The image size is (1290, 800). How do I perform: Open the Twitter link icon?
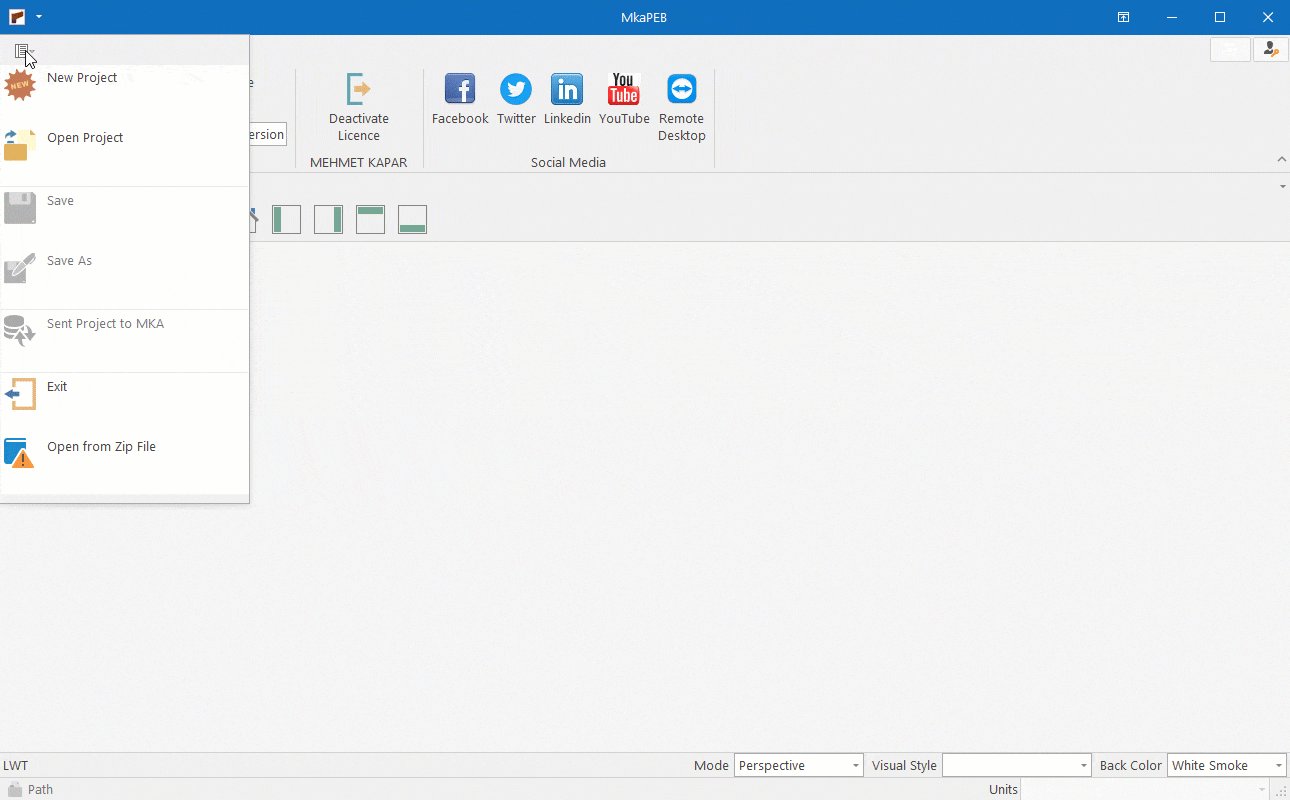coord(516,90)
